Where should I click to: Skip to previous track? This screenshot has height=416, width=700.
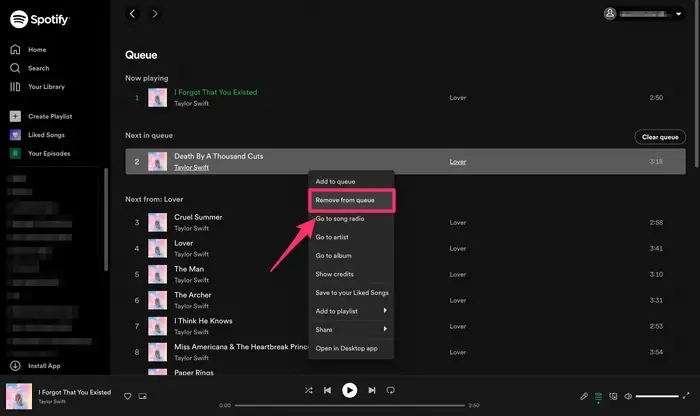(x=327, y=390)
